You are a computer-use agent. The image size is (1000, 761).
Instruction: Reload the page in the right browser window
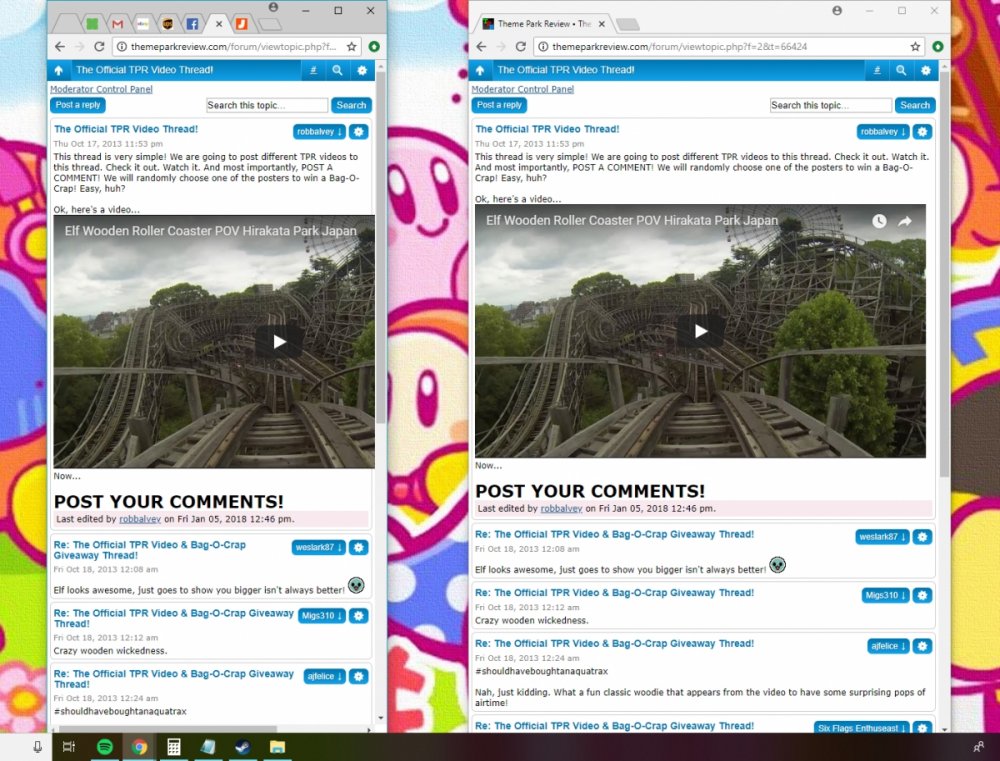click(520, 47)
